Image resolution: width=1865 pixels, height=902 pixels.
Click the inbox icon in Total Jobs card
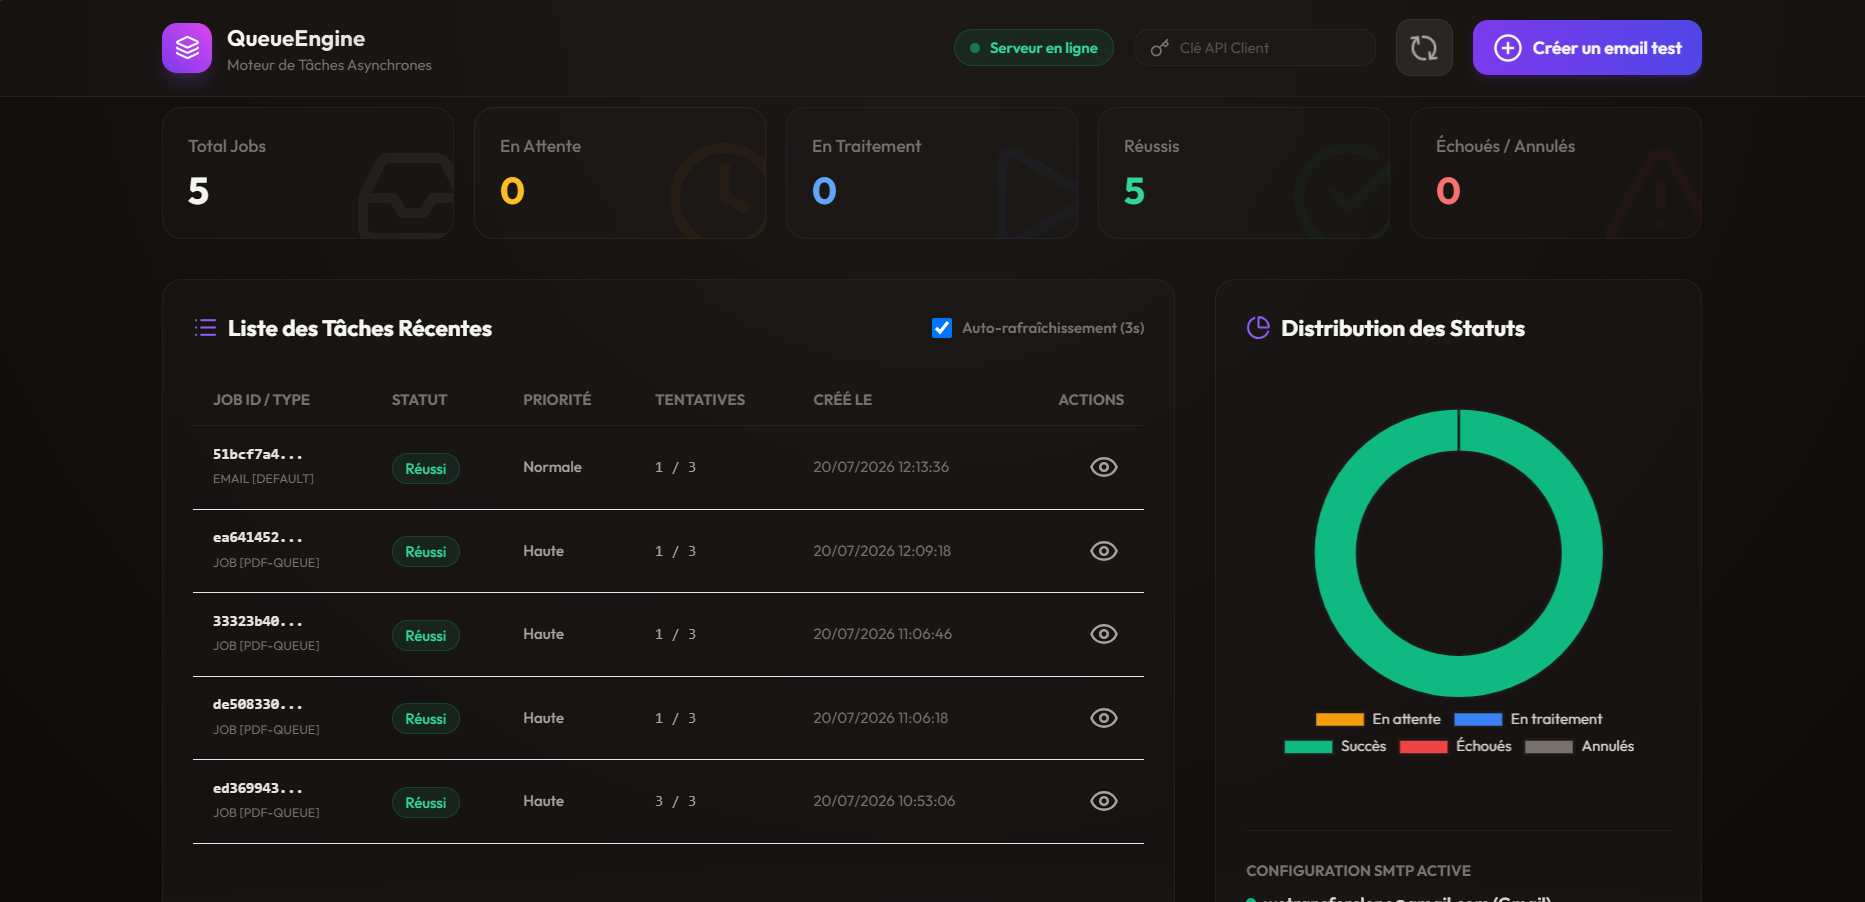point(406,195)
